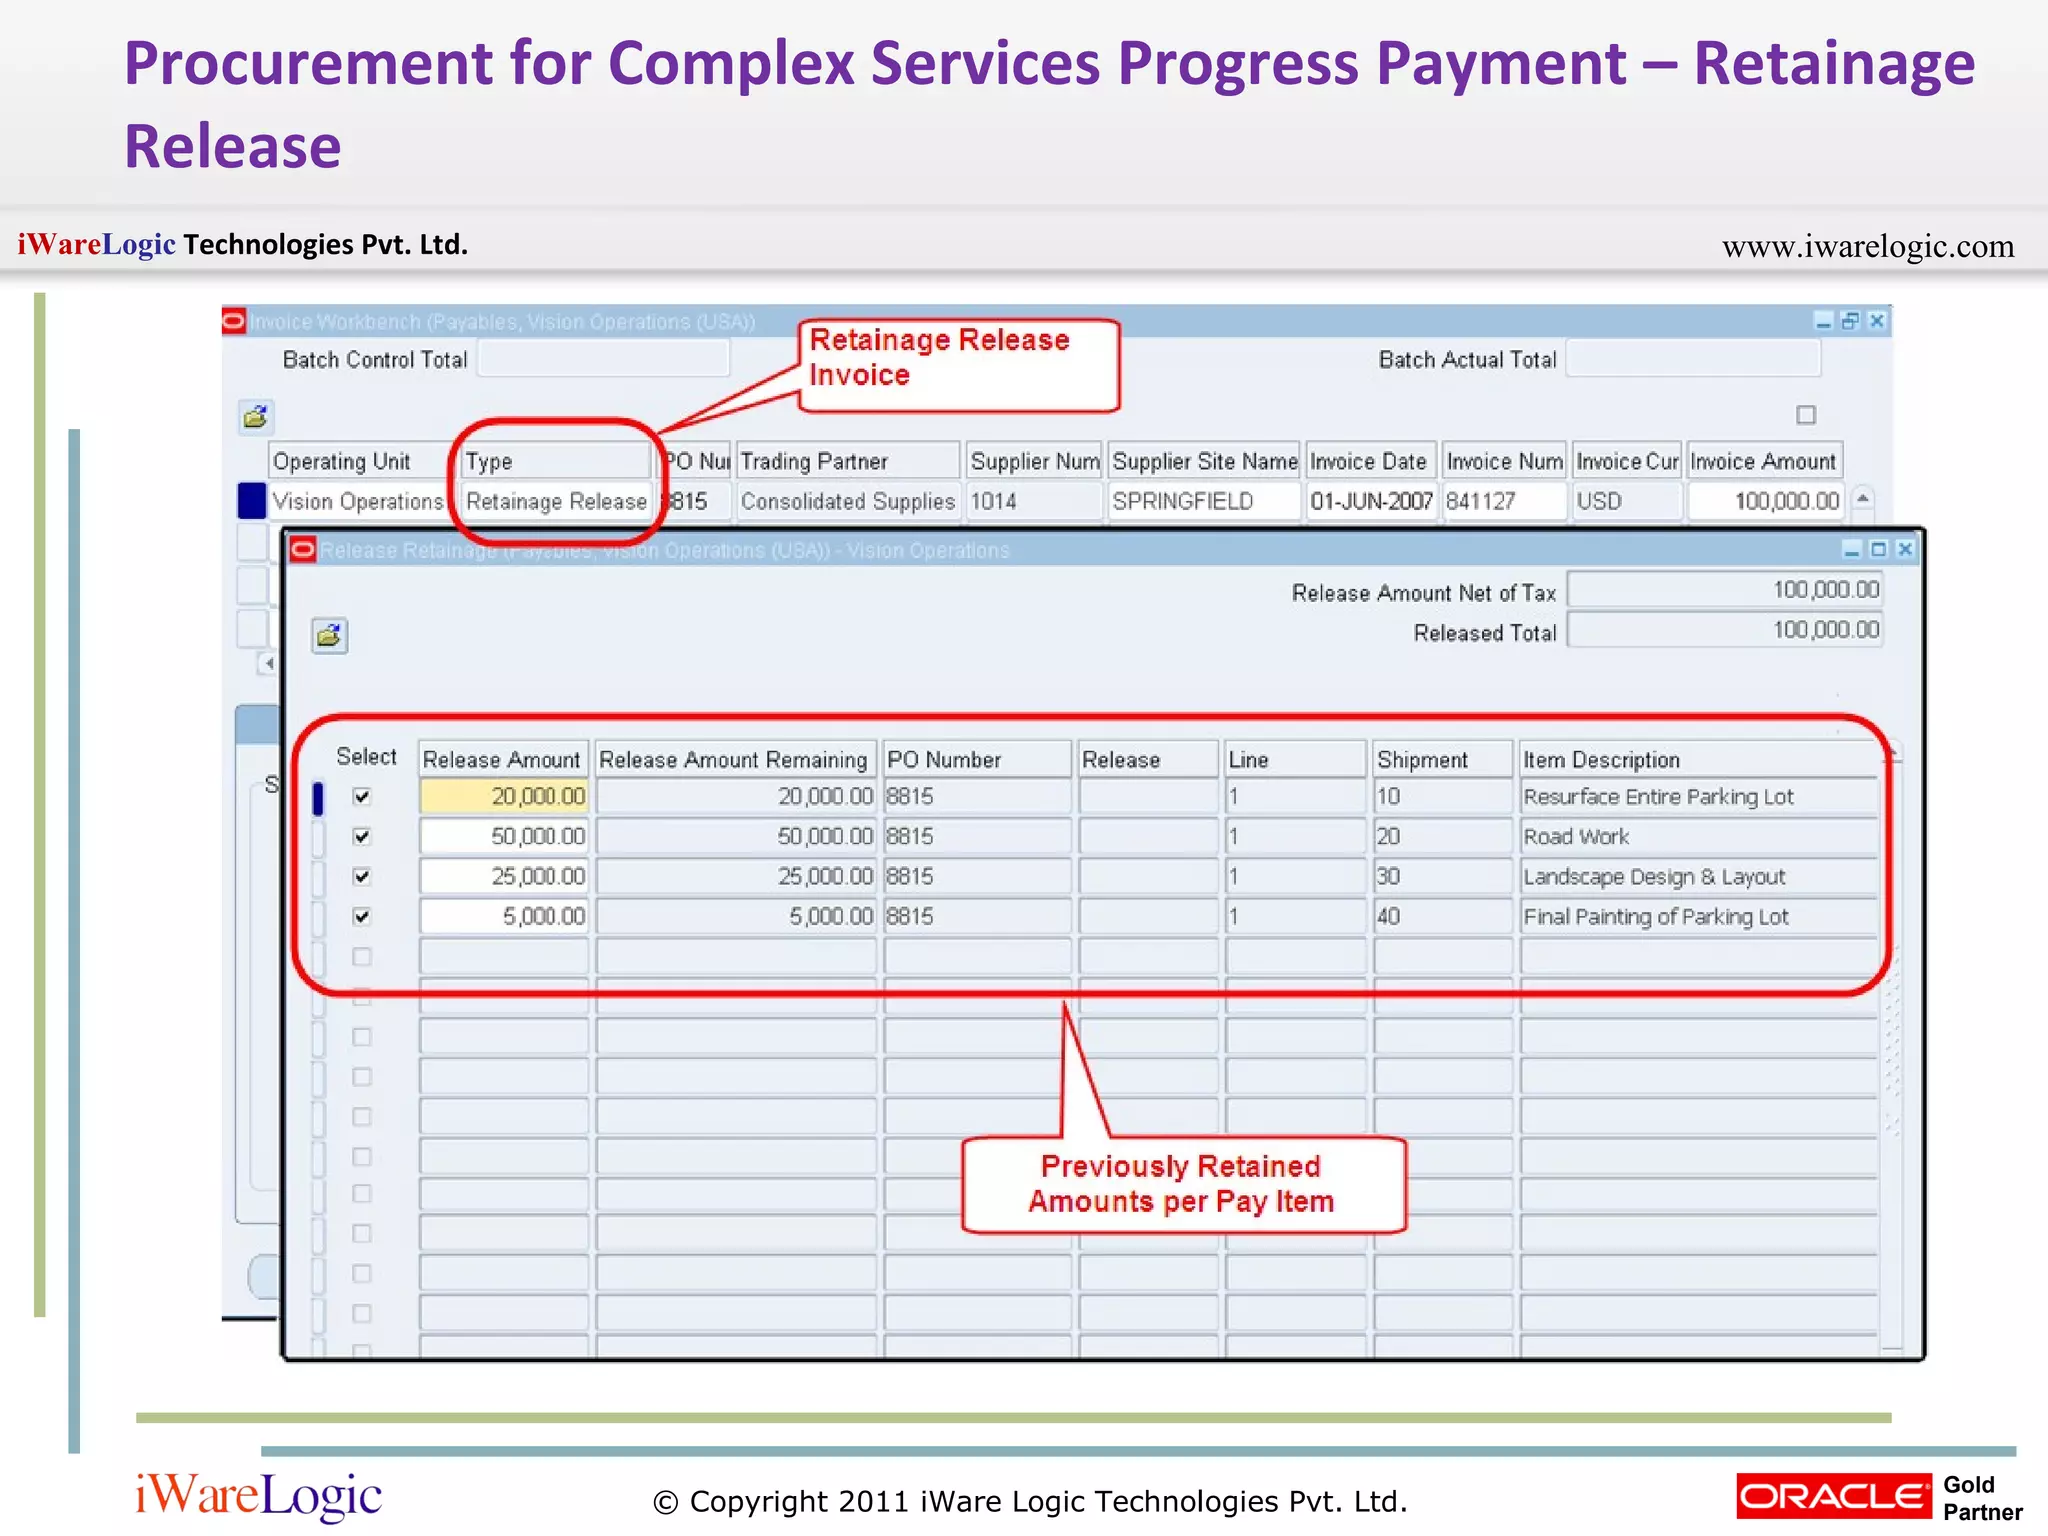Click Landscape Design & Layout description
Viewport: 2048px width, 1536px height.
1698,877
